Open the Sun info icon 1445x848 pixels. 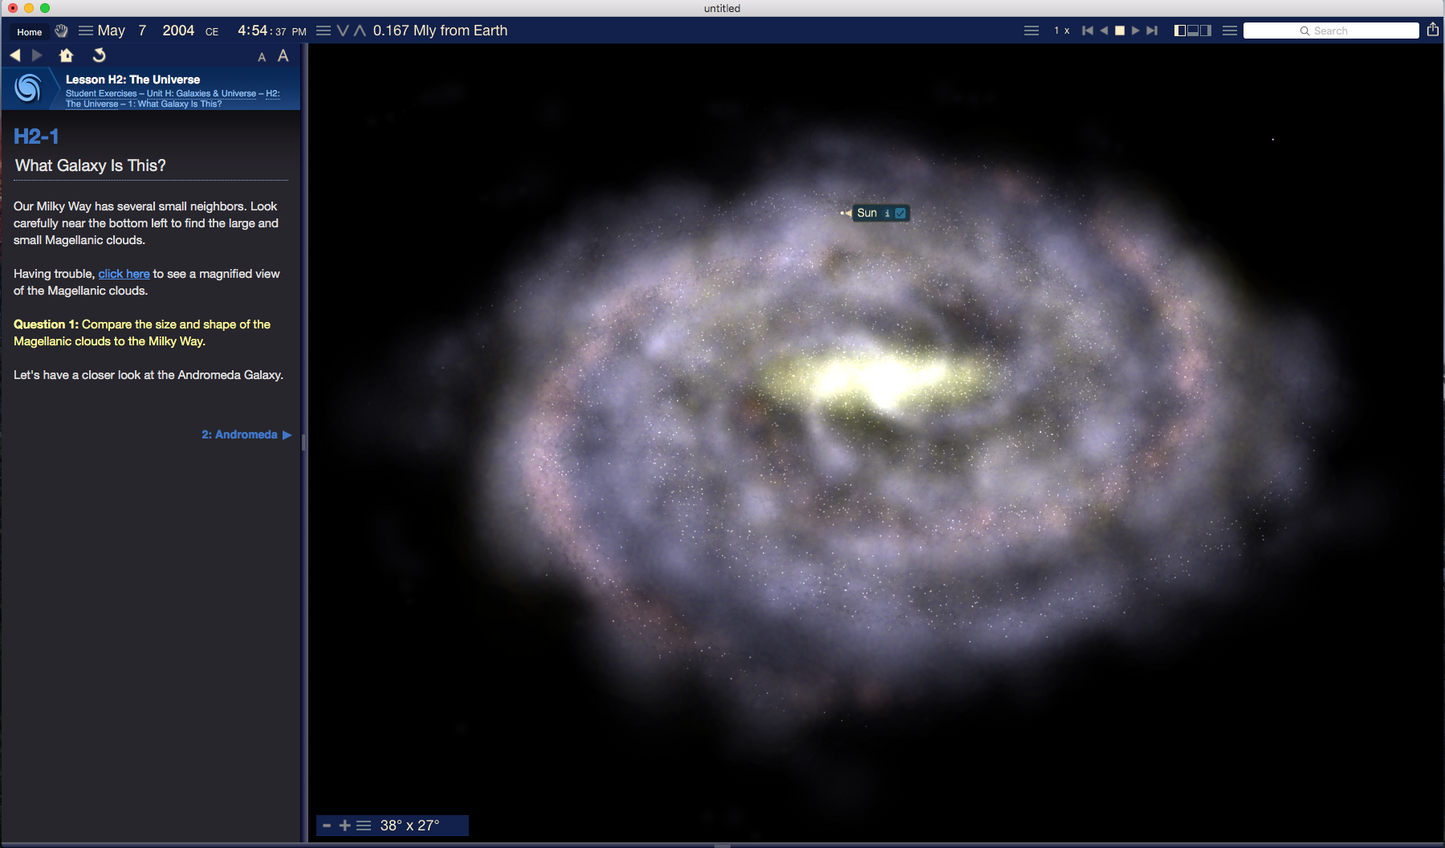pyautogui.click(x=886, y=213)
